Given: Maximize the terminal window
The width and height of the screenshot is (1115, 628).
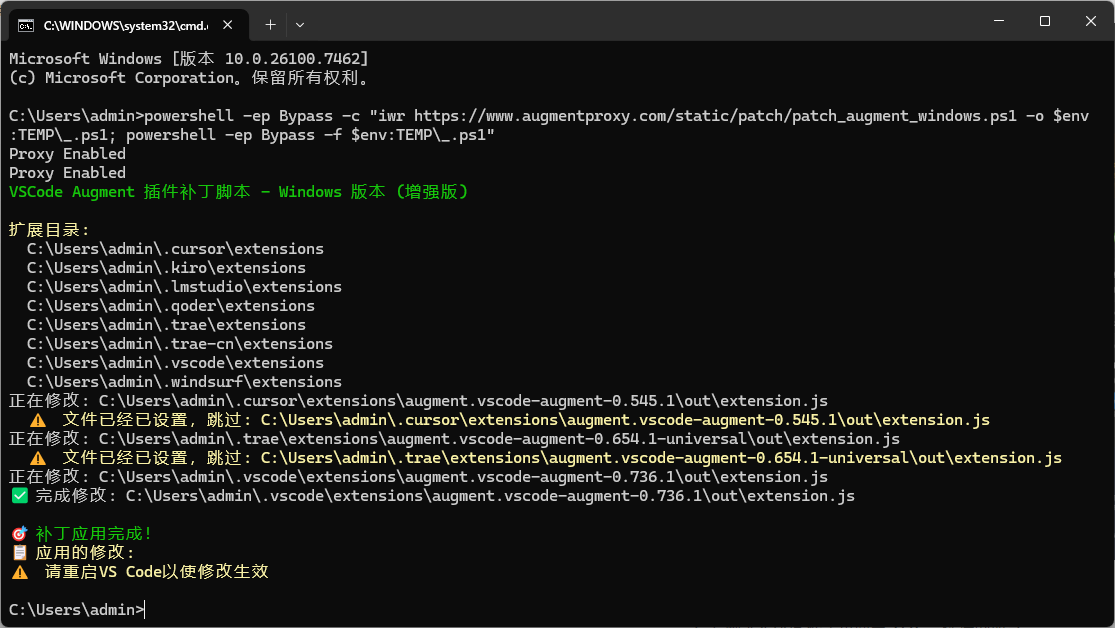Looking at the screenshot, I should (1044, 21).
